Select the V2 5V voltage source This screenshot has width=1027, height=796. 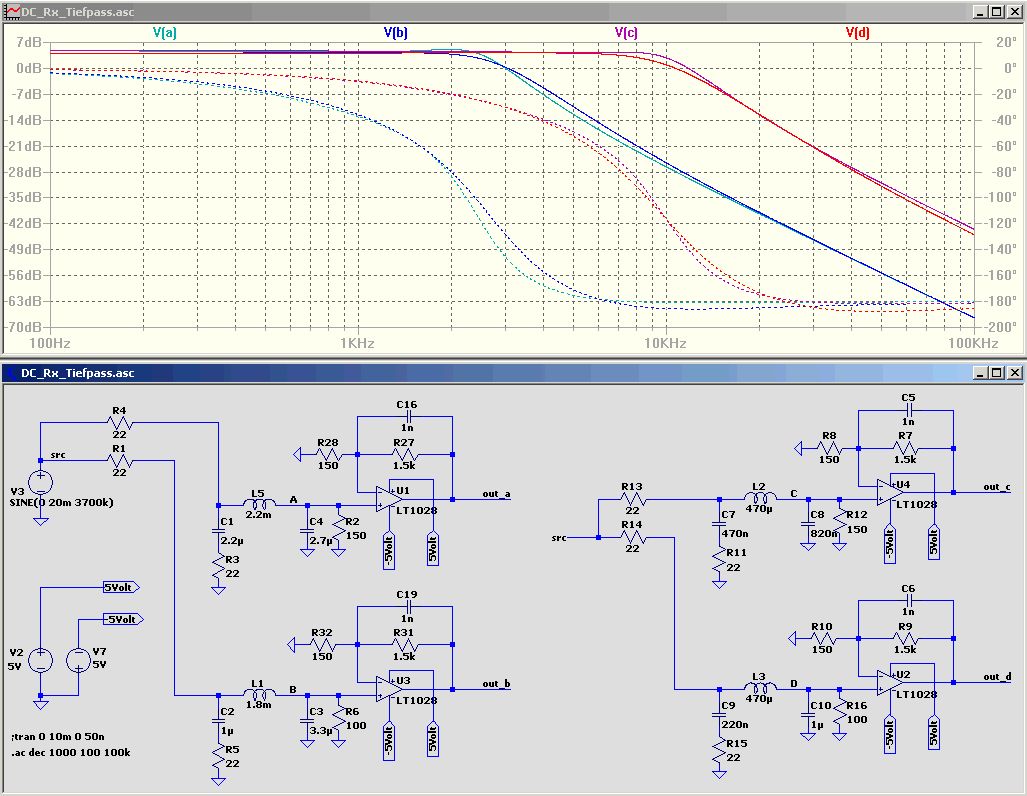(x=41, y=661)
